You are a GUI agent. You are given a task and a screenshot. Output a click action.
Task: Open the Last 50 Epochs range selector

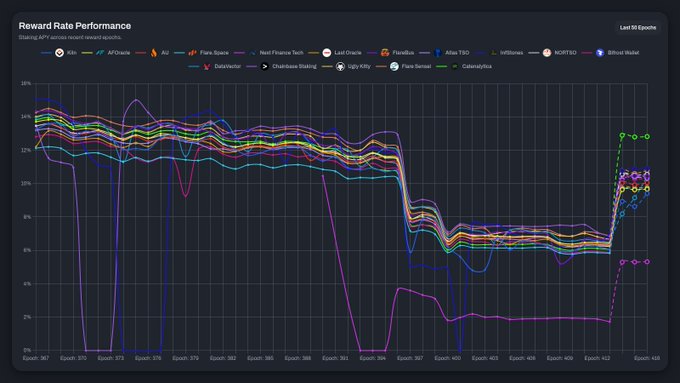638,27
